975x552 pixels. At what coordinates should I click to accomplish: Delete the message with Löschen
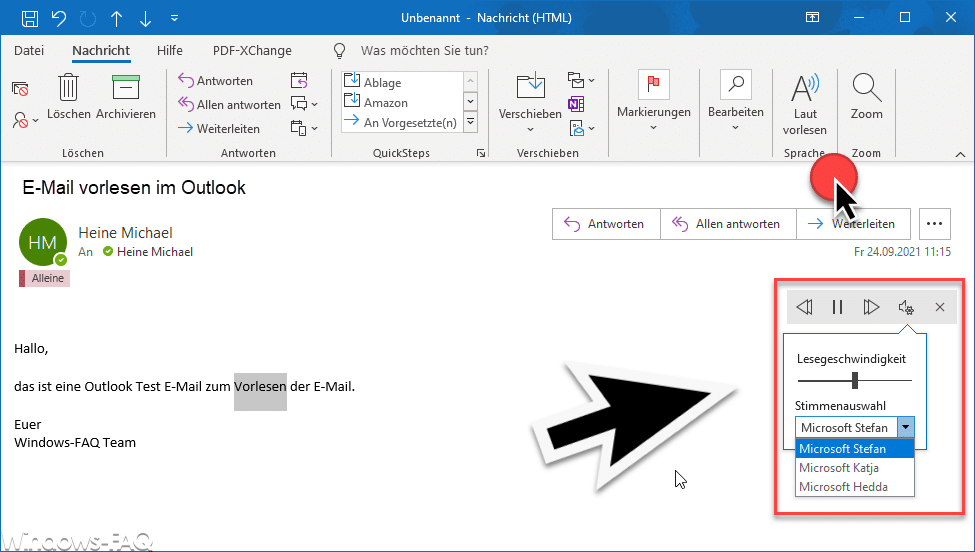pos(68,97)
